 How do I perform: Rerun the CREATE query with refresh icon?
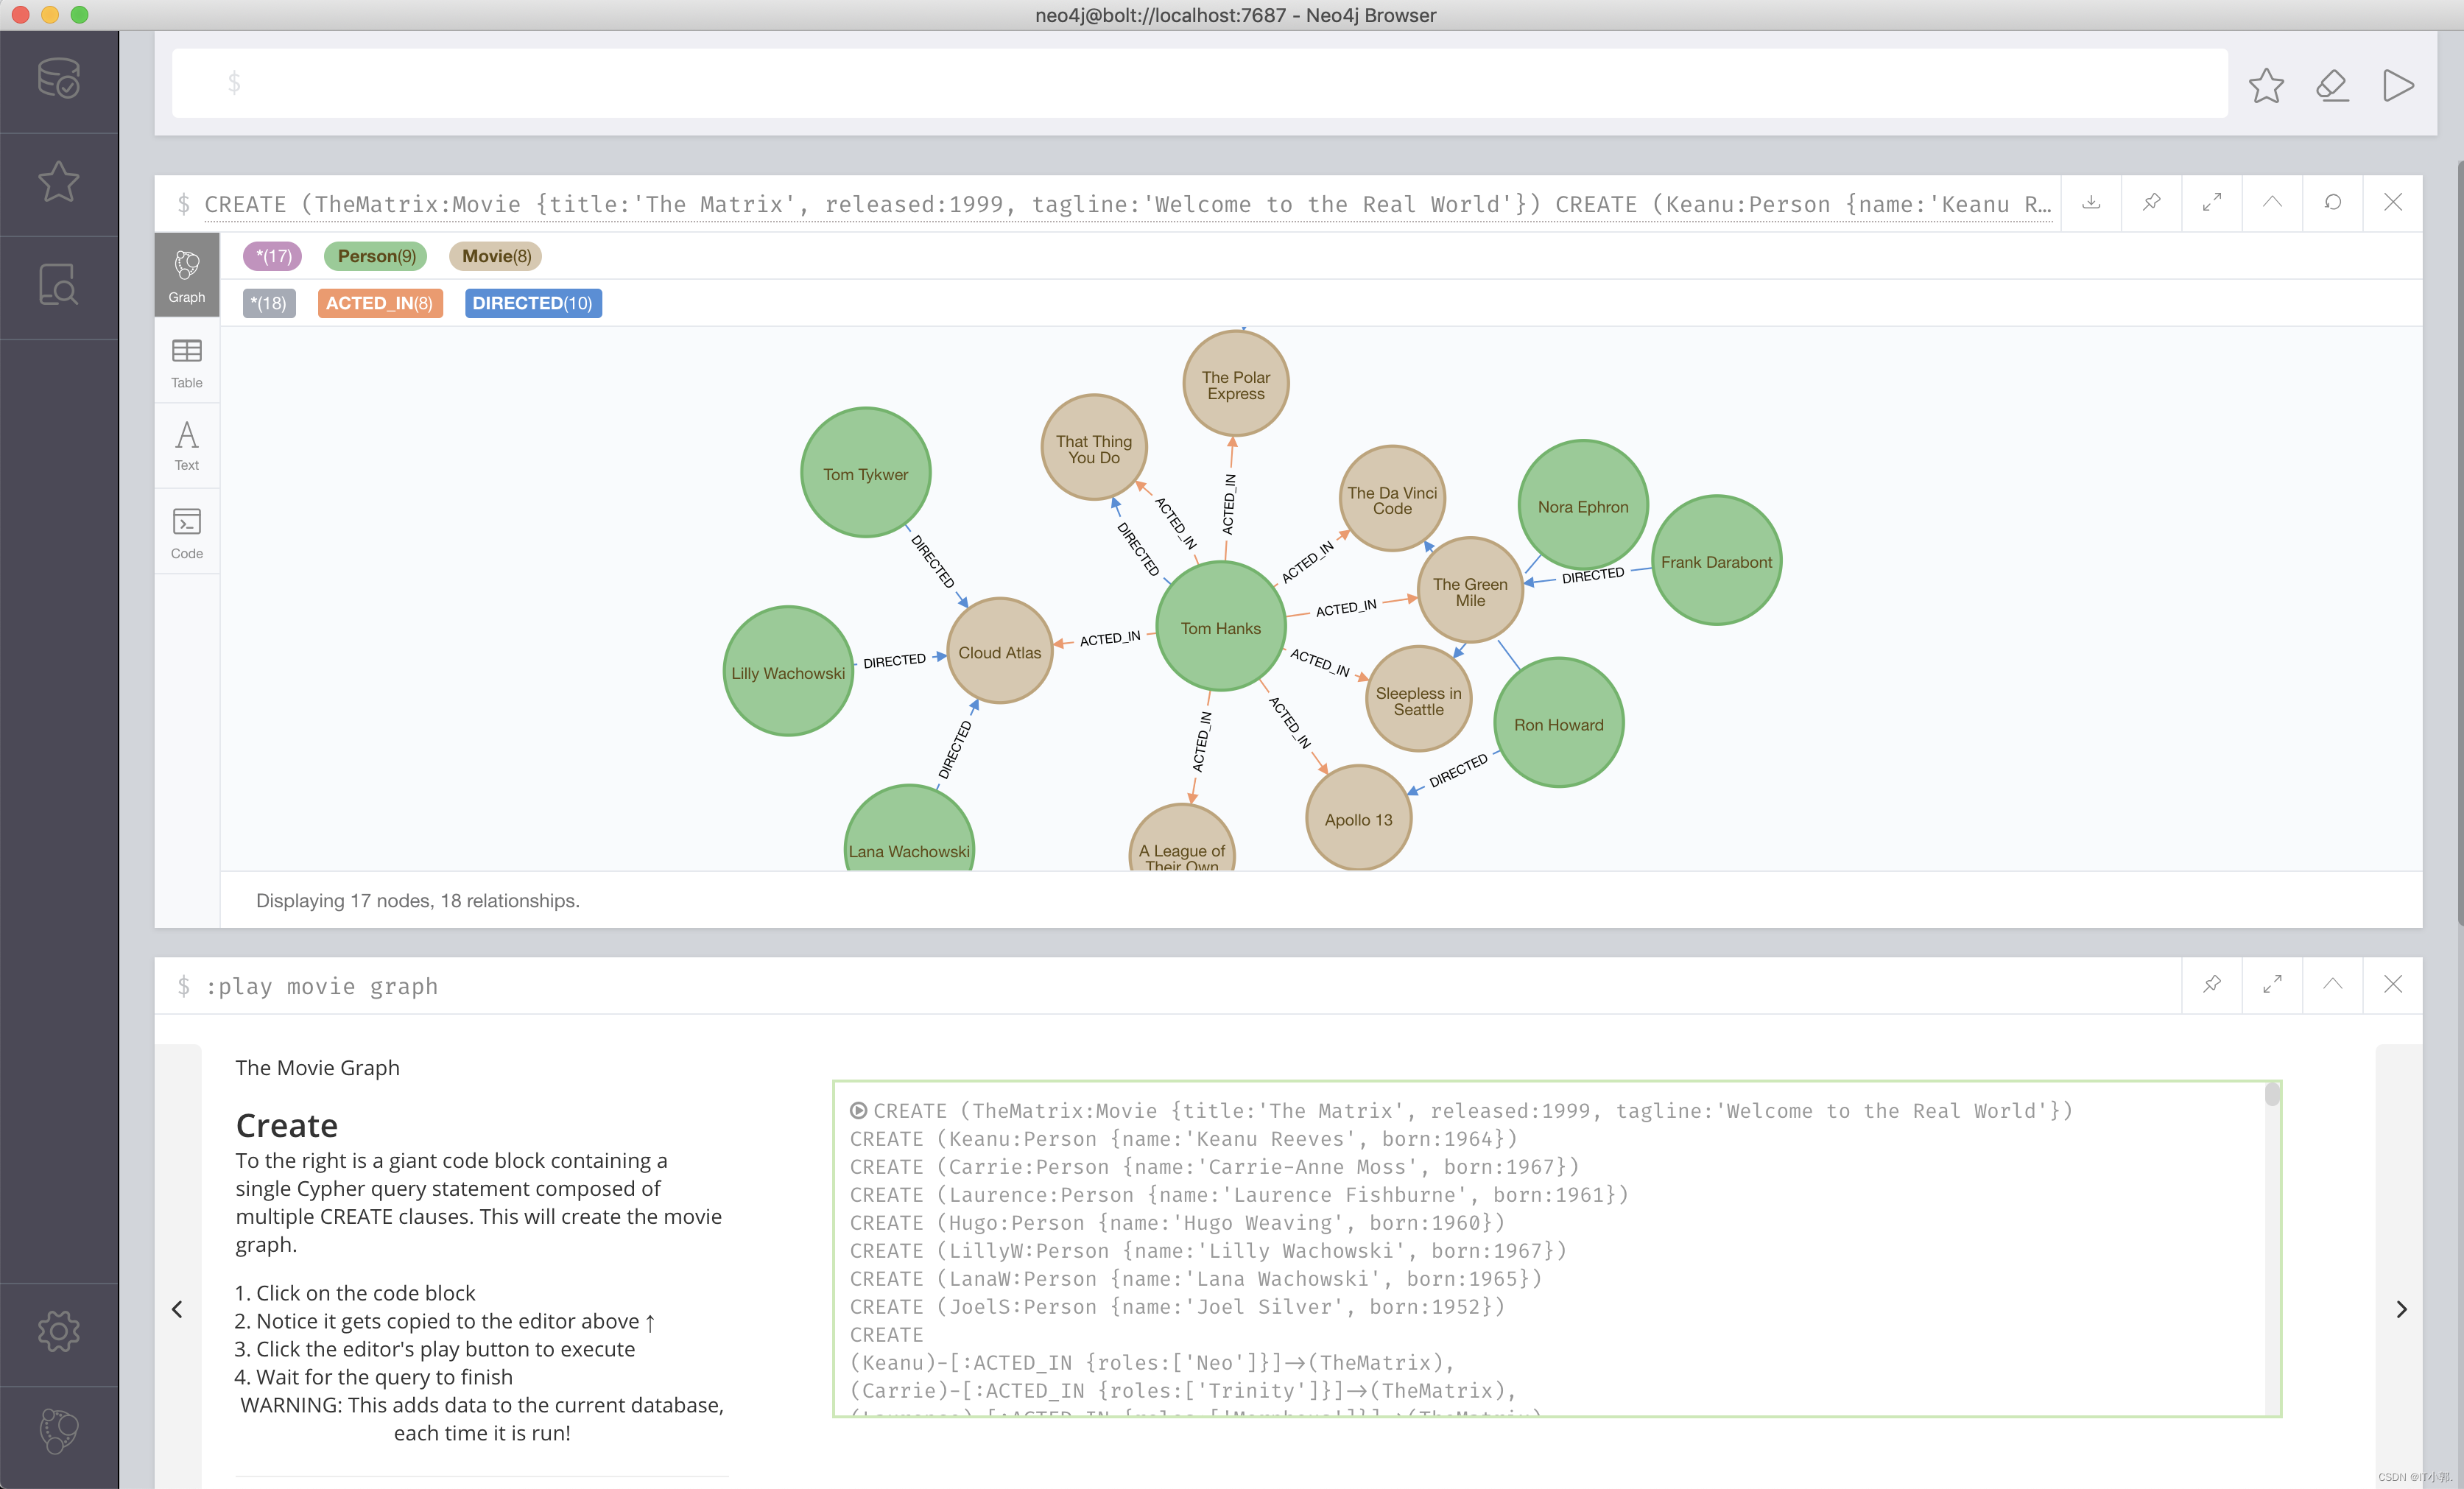click(x=2332, y=203)
